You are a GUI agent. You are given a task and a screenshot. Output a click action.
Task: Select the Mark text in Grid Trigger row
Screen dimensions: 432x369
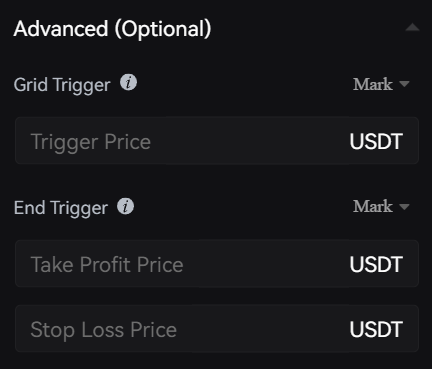pos(373,84)
